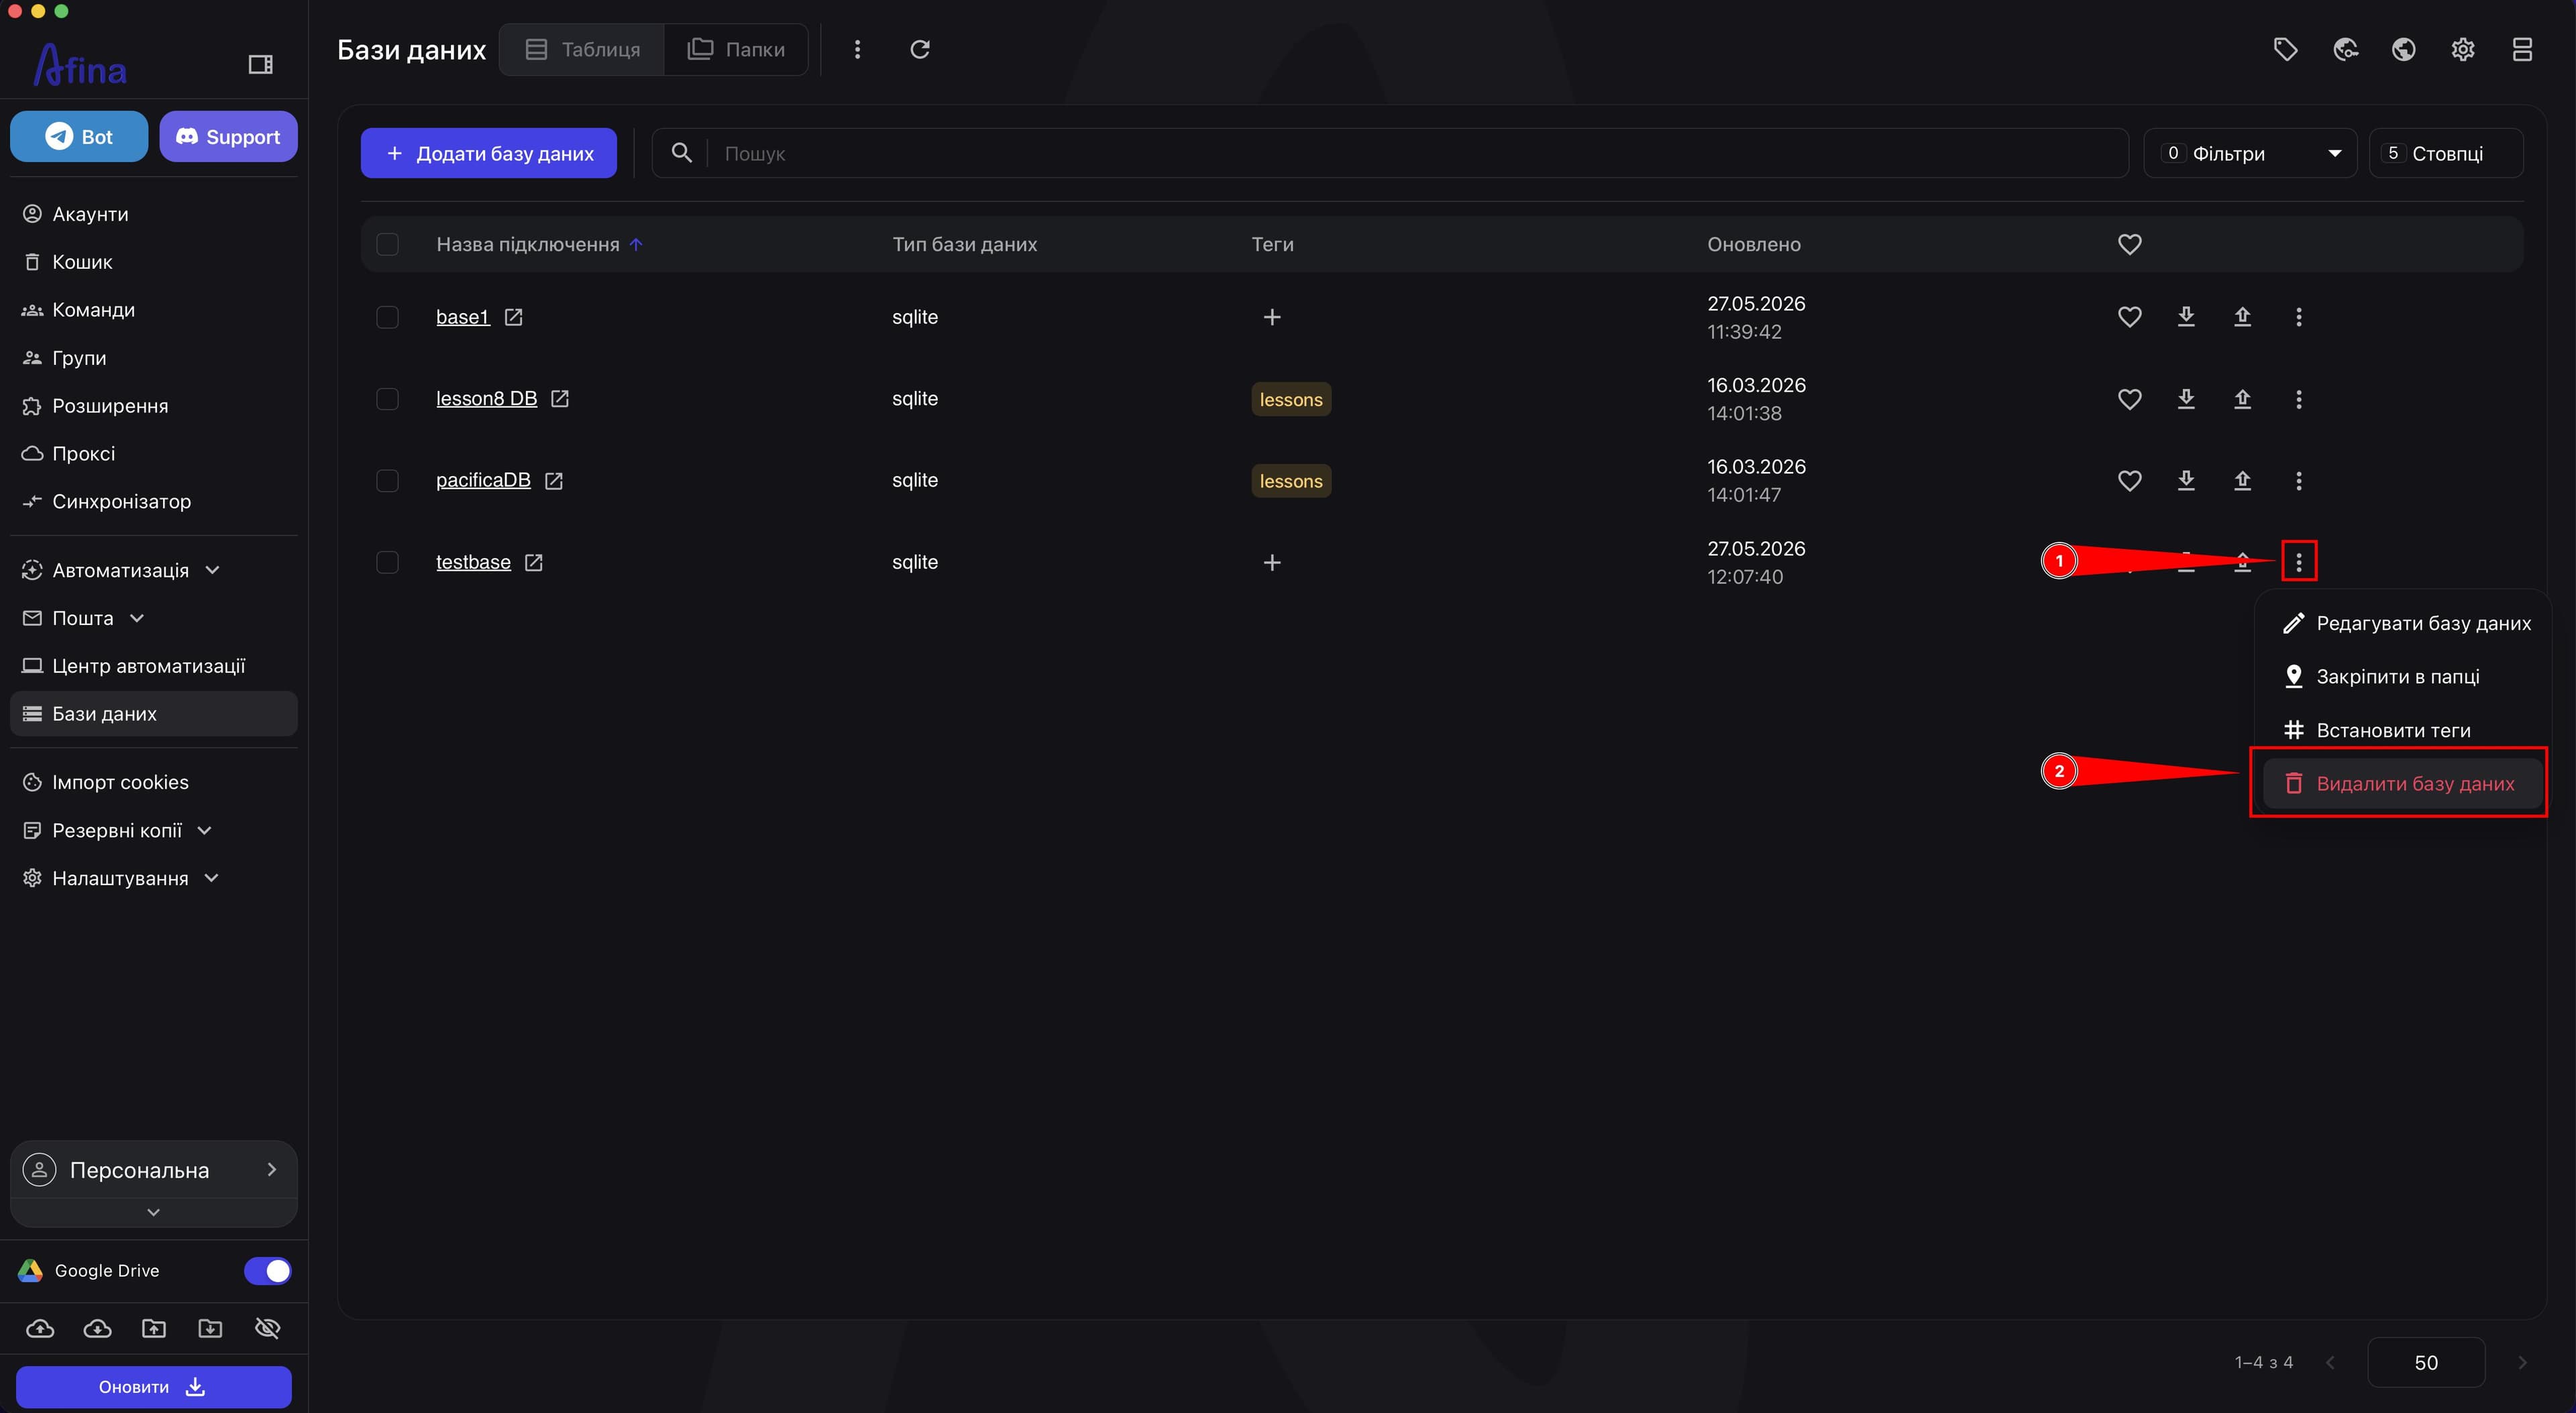
Task: Open more options for lesson8 DB
Action: pos(2298,399)
